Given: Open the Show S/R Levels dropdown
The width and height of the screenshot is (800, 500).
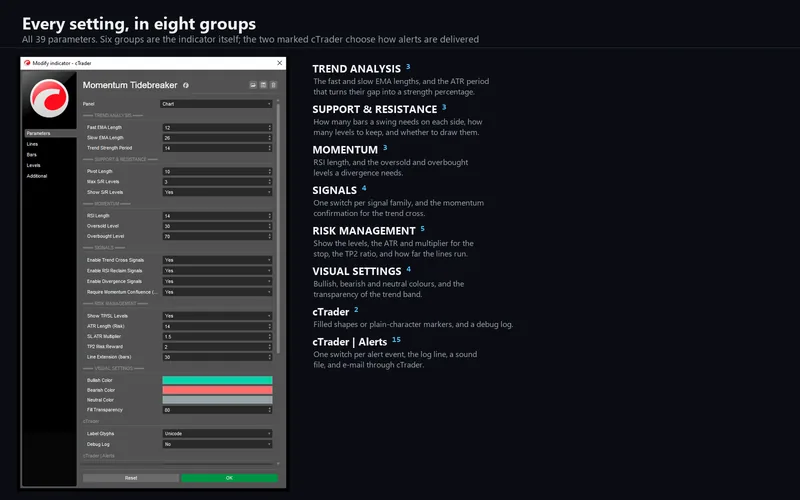Looking at the screenshot, I should 217,192.
